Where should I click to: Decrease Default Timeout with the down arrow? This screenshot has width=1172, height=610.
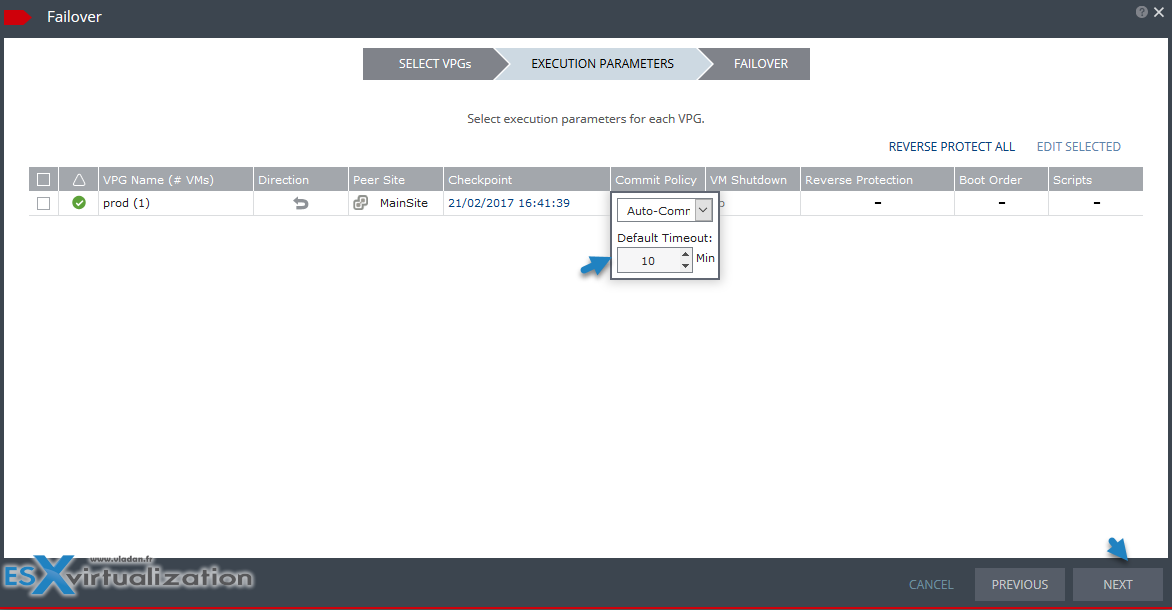click(685, 266)
